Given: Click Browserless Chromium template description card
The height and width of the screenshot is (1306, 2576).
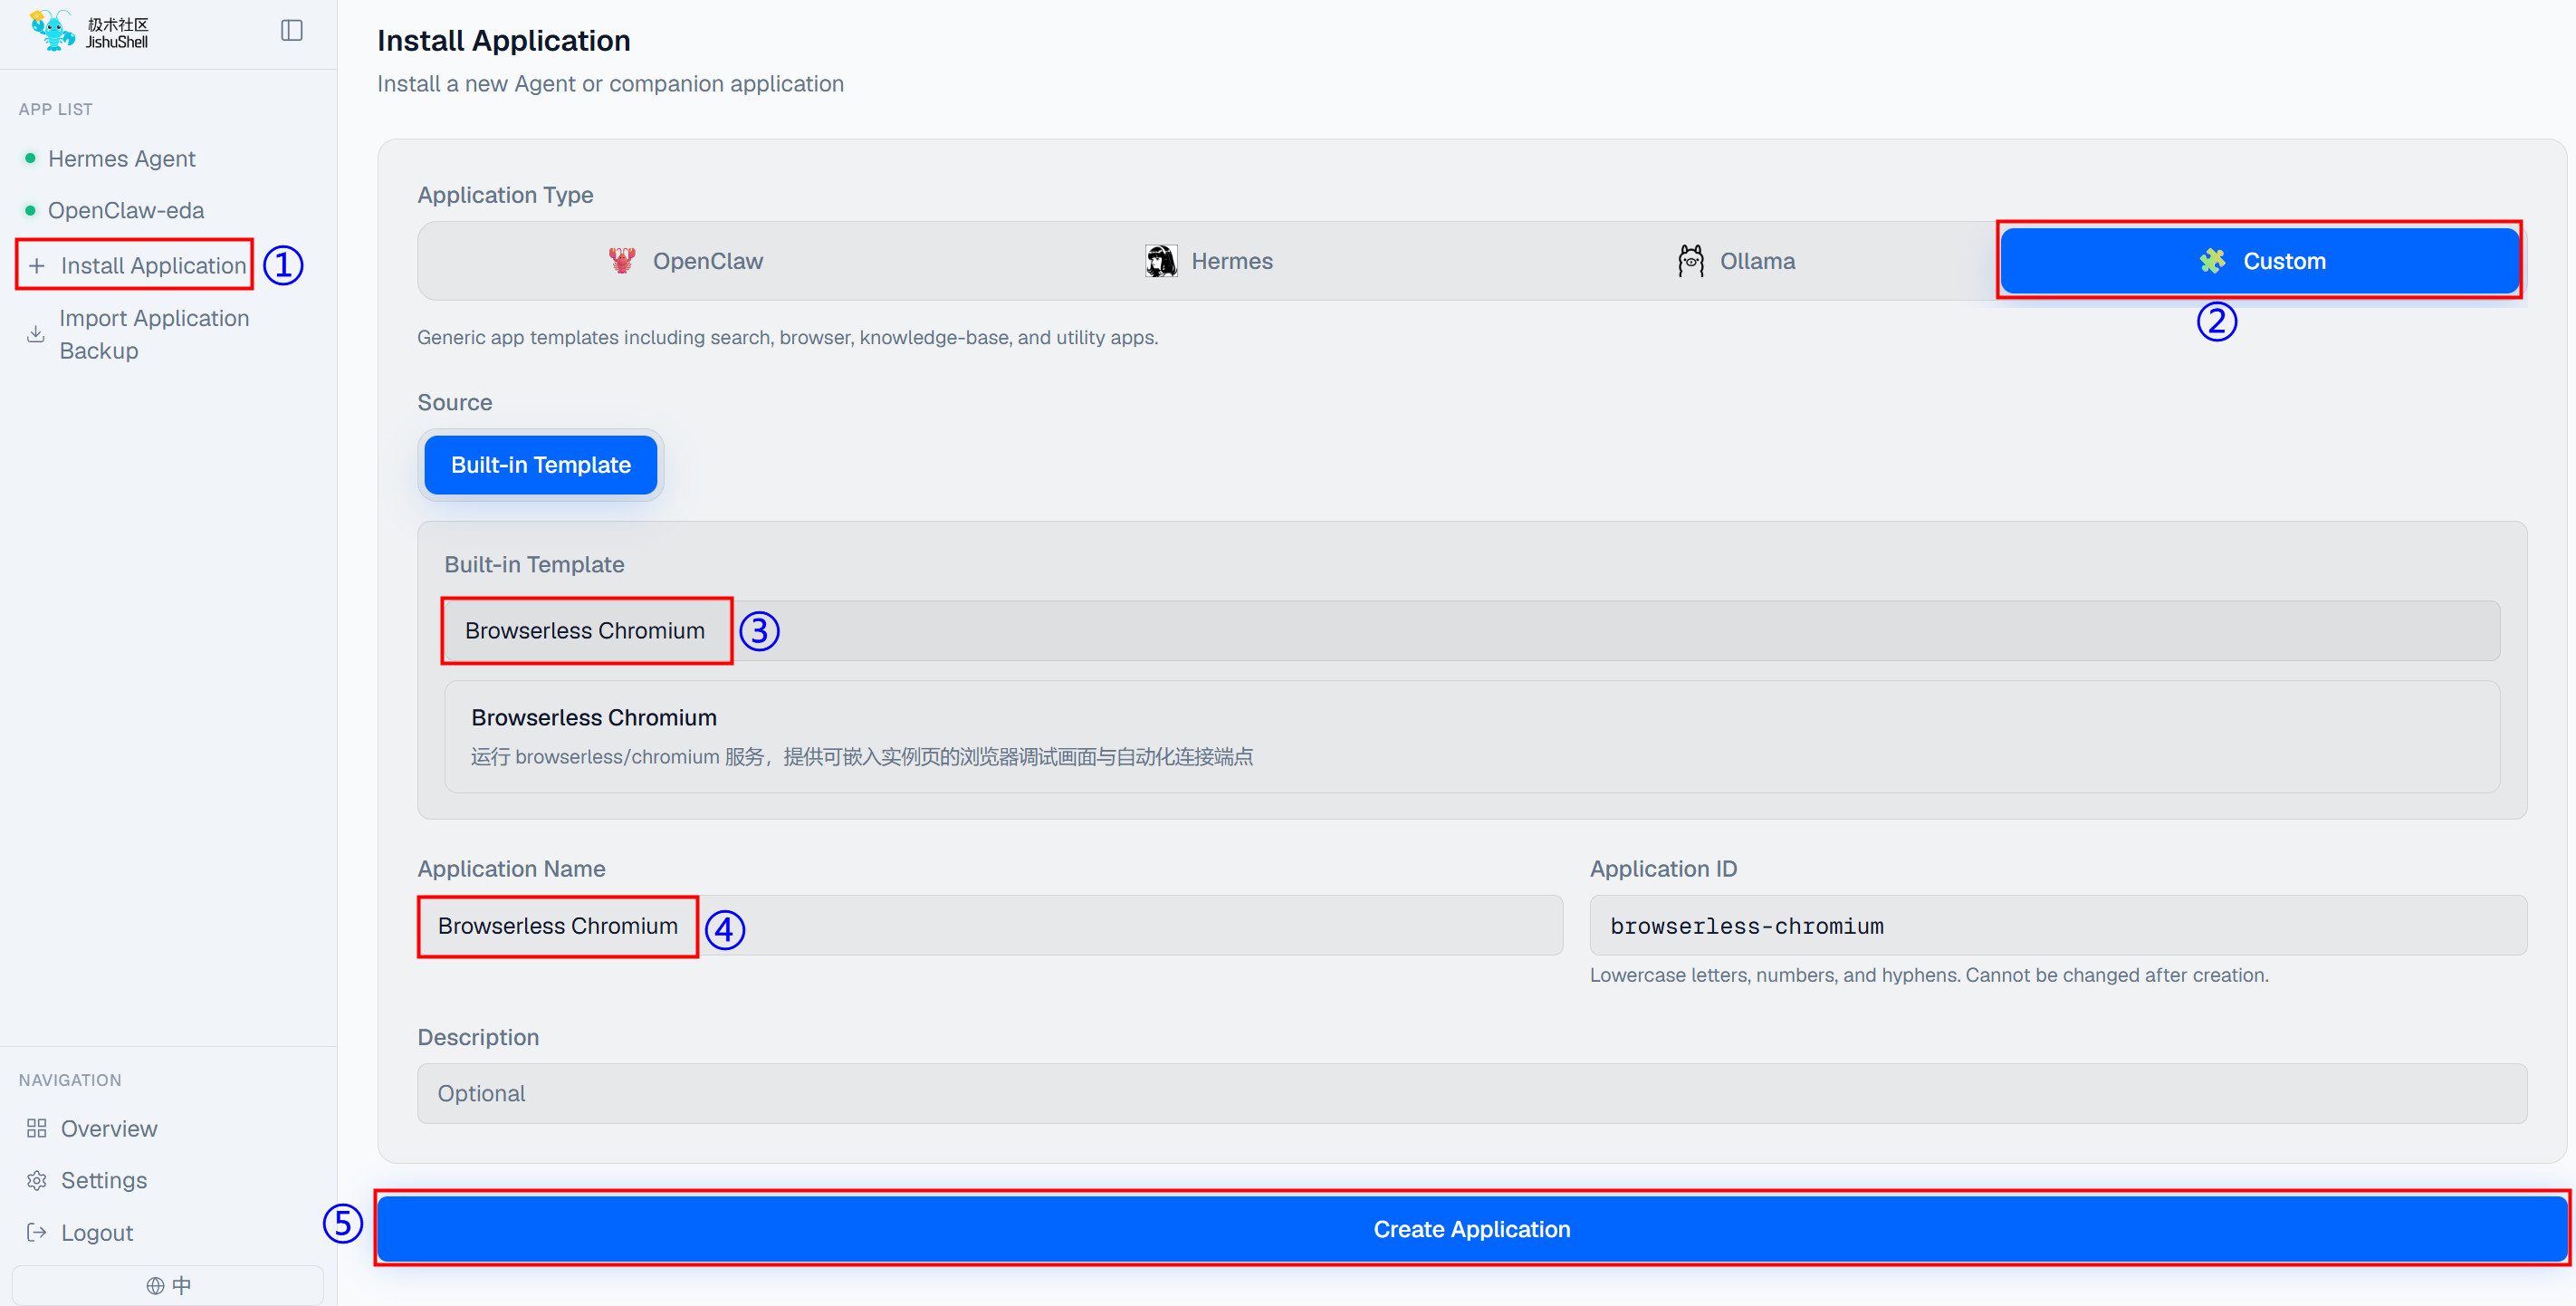Looking at the screenshot, I should point(1472,737).
